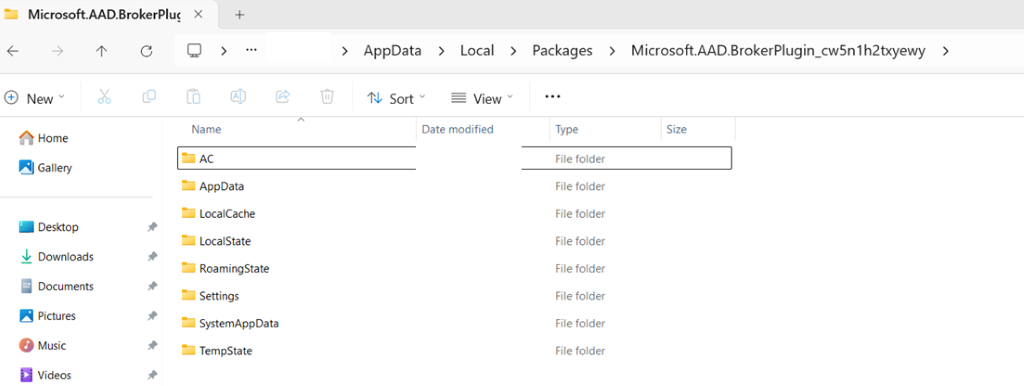The width and height of the screenshot is (1024, 386).
Task: Click the Back navigation arrow
Action: pos(13,51)
